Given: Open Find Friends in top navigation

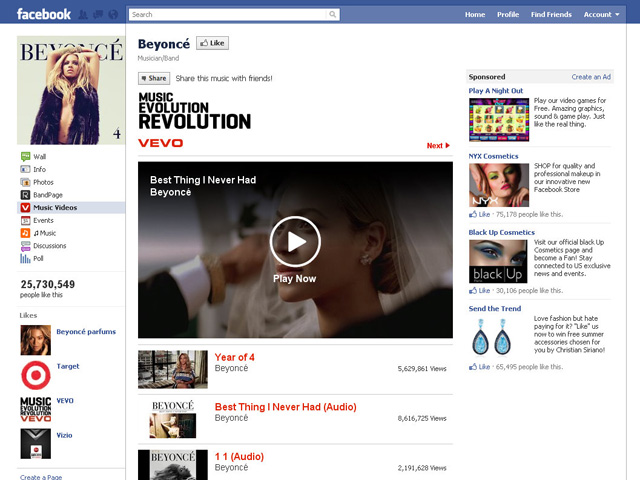Looking at the screenshot, I should pyautogui.click(x=551, y=15).
